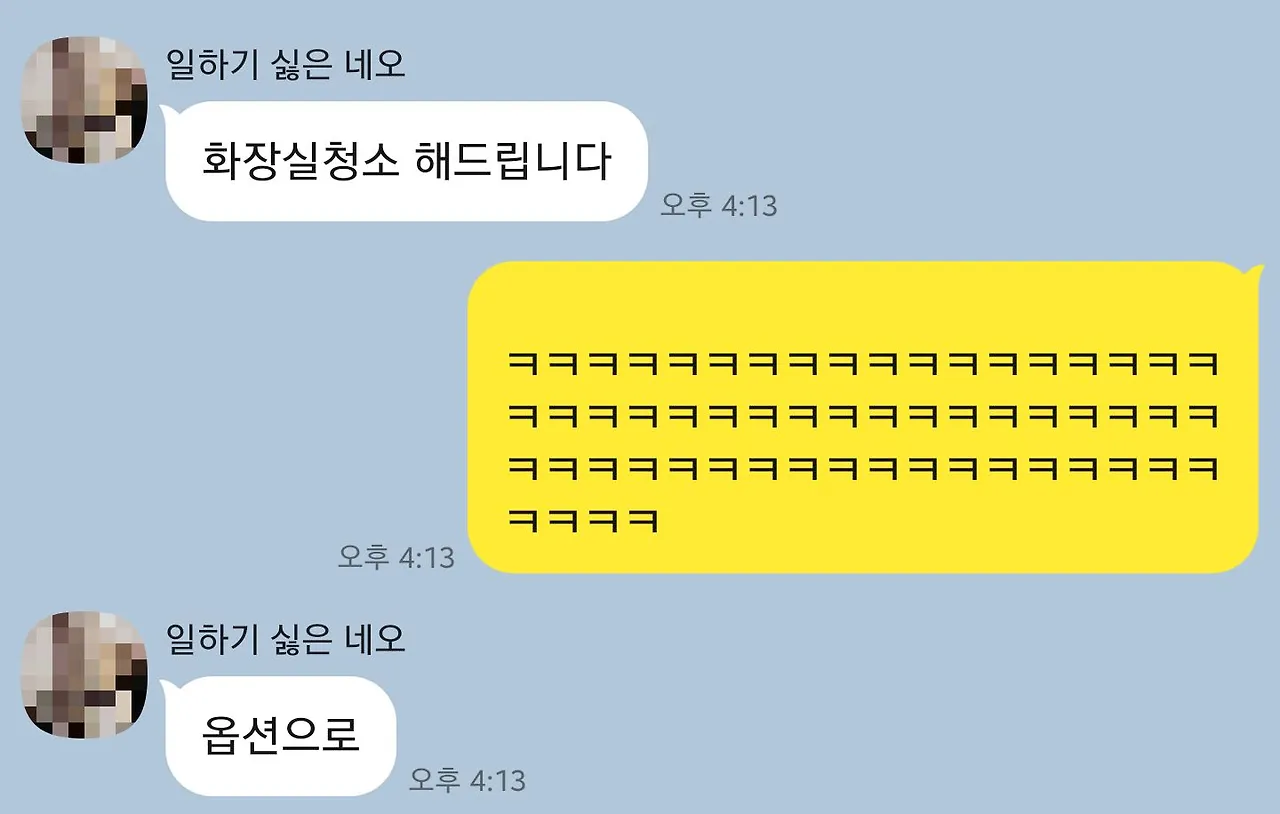Screen dimensions: 1280x814
Task: Select the 화장실청소 해드립니다 message bubble
Action: 406,161
